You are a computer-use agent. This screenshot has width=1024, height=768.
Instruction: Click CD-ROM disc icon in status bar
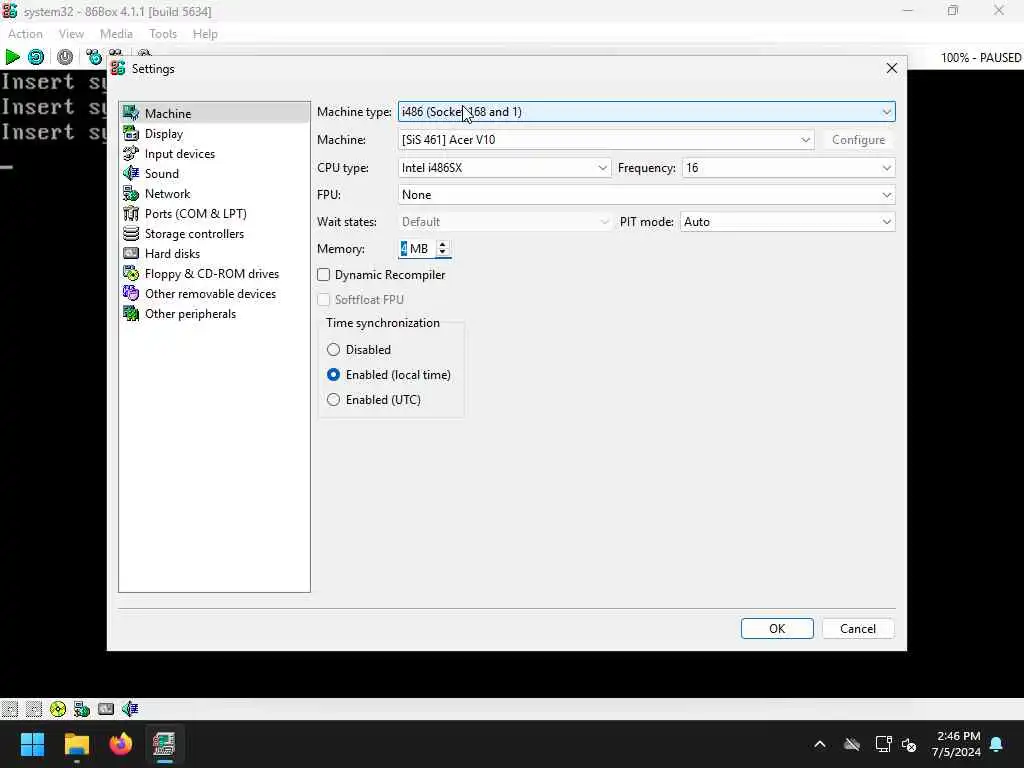(58, 709)
